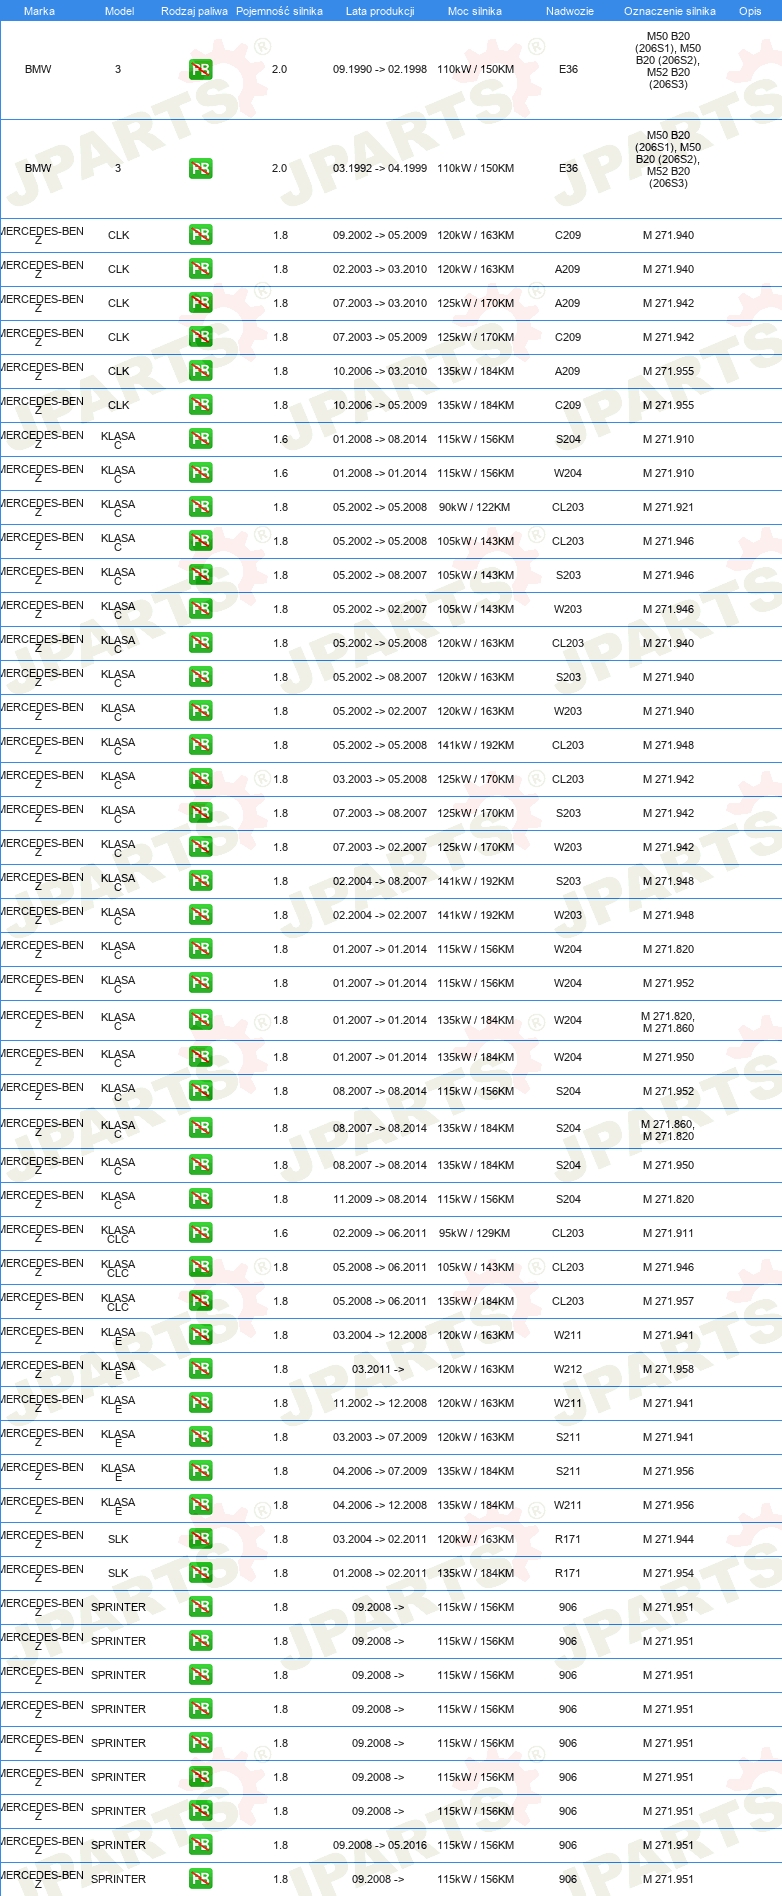Select the '11.2002 -> 12.2008' date cell
Viewport: 782px width, 1896px height.
point(380,1403)
